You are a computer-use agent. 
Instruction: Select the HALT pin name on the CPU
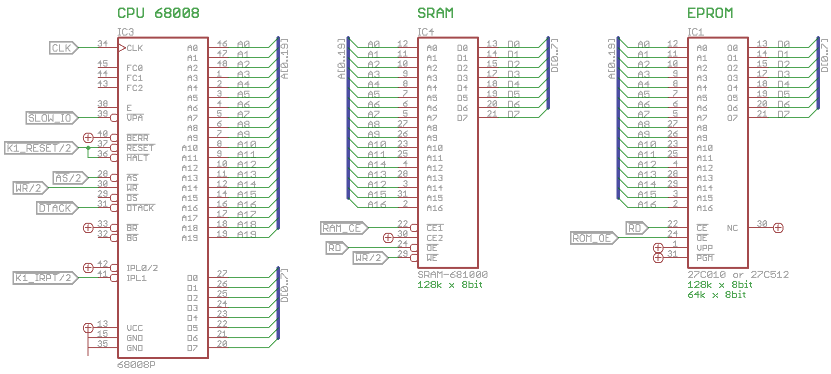tap(137, 158)
